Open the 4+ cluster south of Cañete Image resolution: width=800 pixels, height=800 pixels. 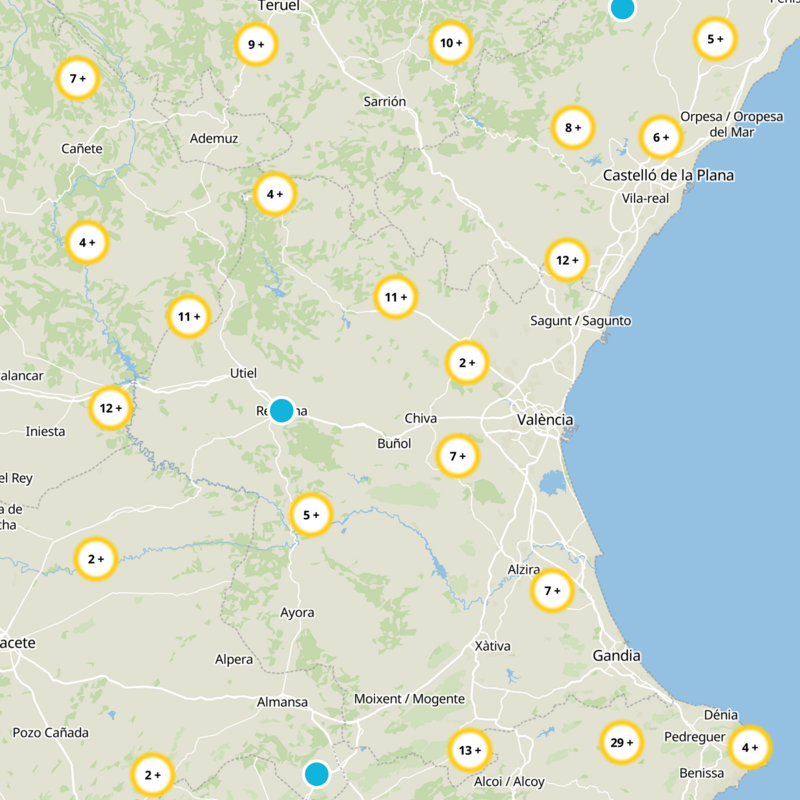pyautogui.click(x=87, y=242)
